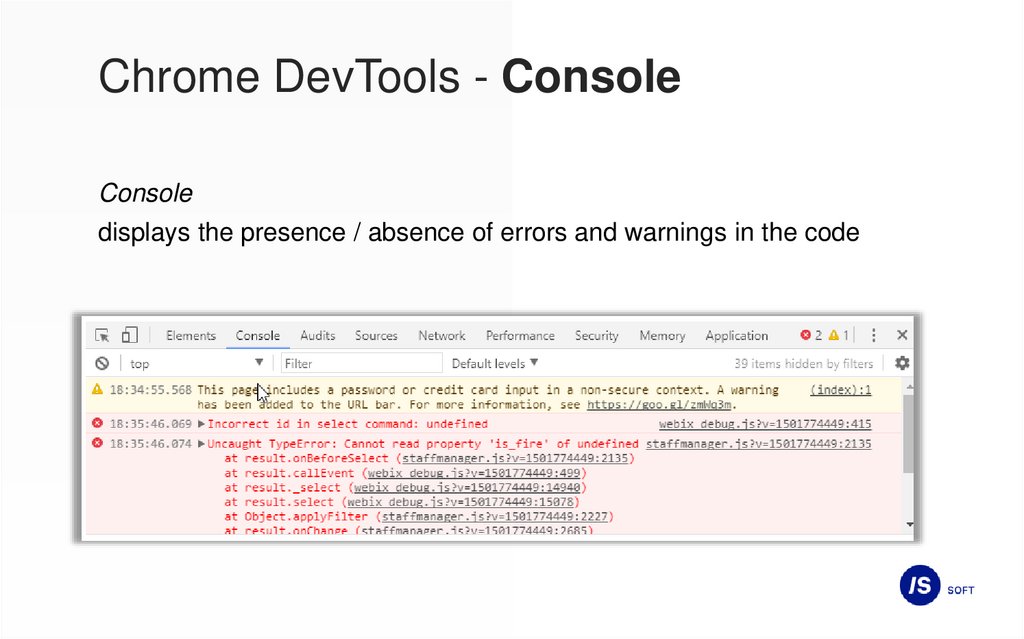This screenshot has width=1024, height=639.
Task: Activate the inspect element picker icon
Action: click(x=102, y=336)
